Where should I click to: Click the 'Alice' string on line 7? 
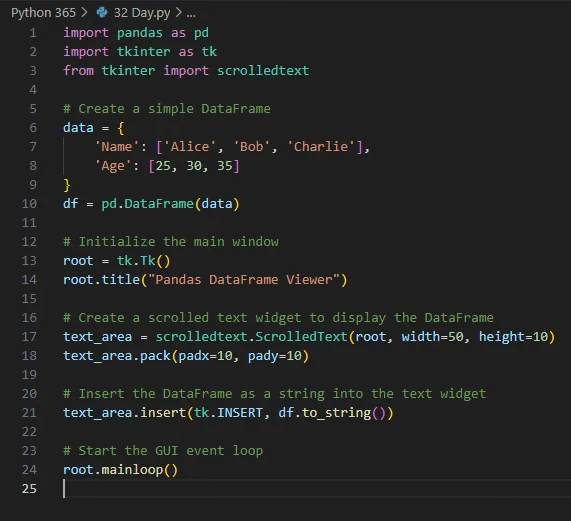point(190,146)
